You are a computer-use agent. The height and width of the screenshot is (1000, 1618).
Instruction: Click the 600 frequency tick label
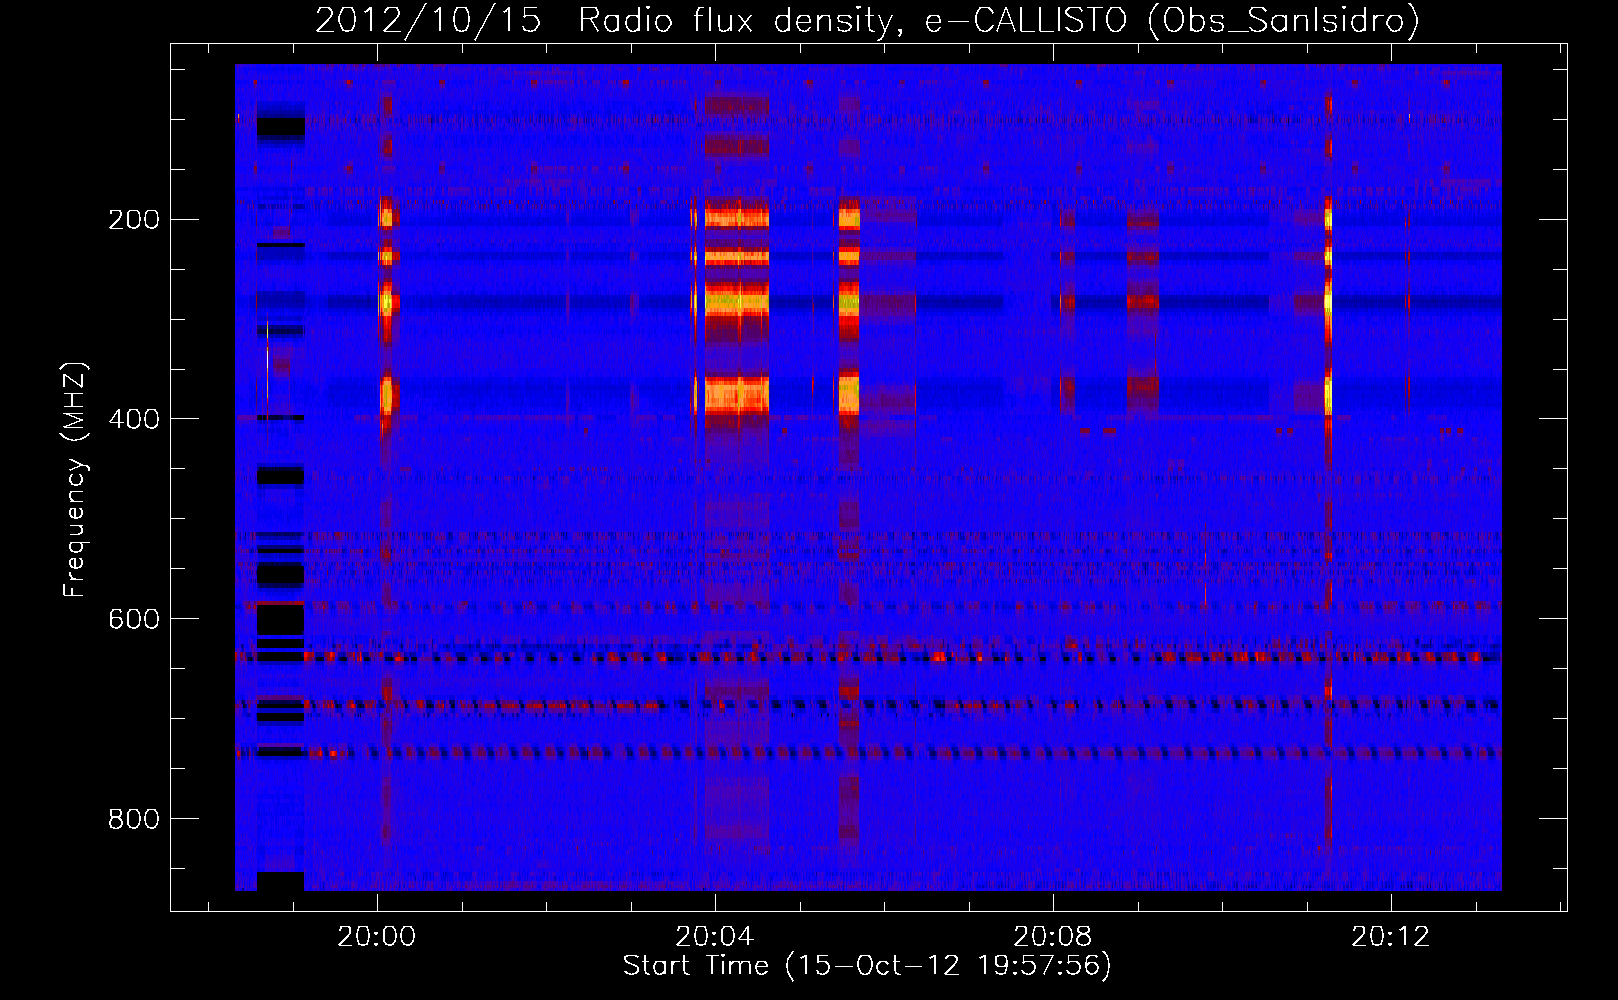point(134,619)
